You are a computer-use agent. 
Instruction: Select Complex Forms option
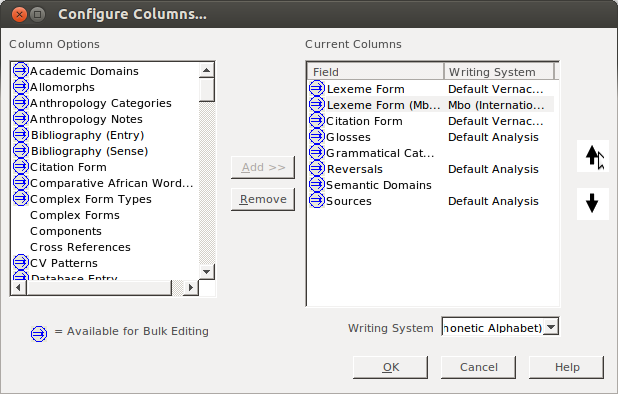(x=75, y=215)
